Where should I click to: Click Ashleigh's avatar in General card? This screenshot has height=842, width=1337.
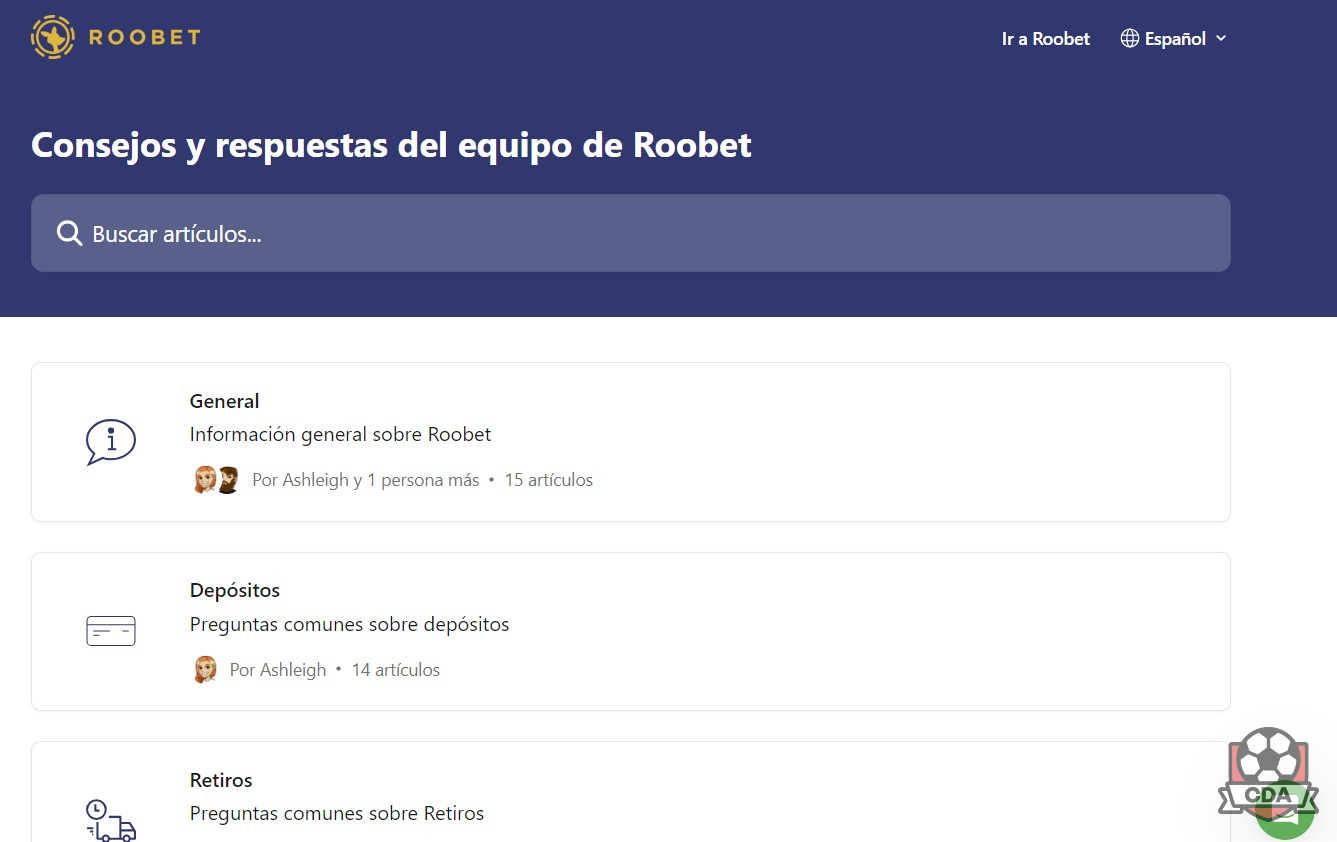205,480
